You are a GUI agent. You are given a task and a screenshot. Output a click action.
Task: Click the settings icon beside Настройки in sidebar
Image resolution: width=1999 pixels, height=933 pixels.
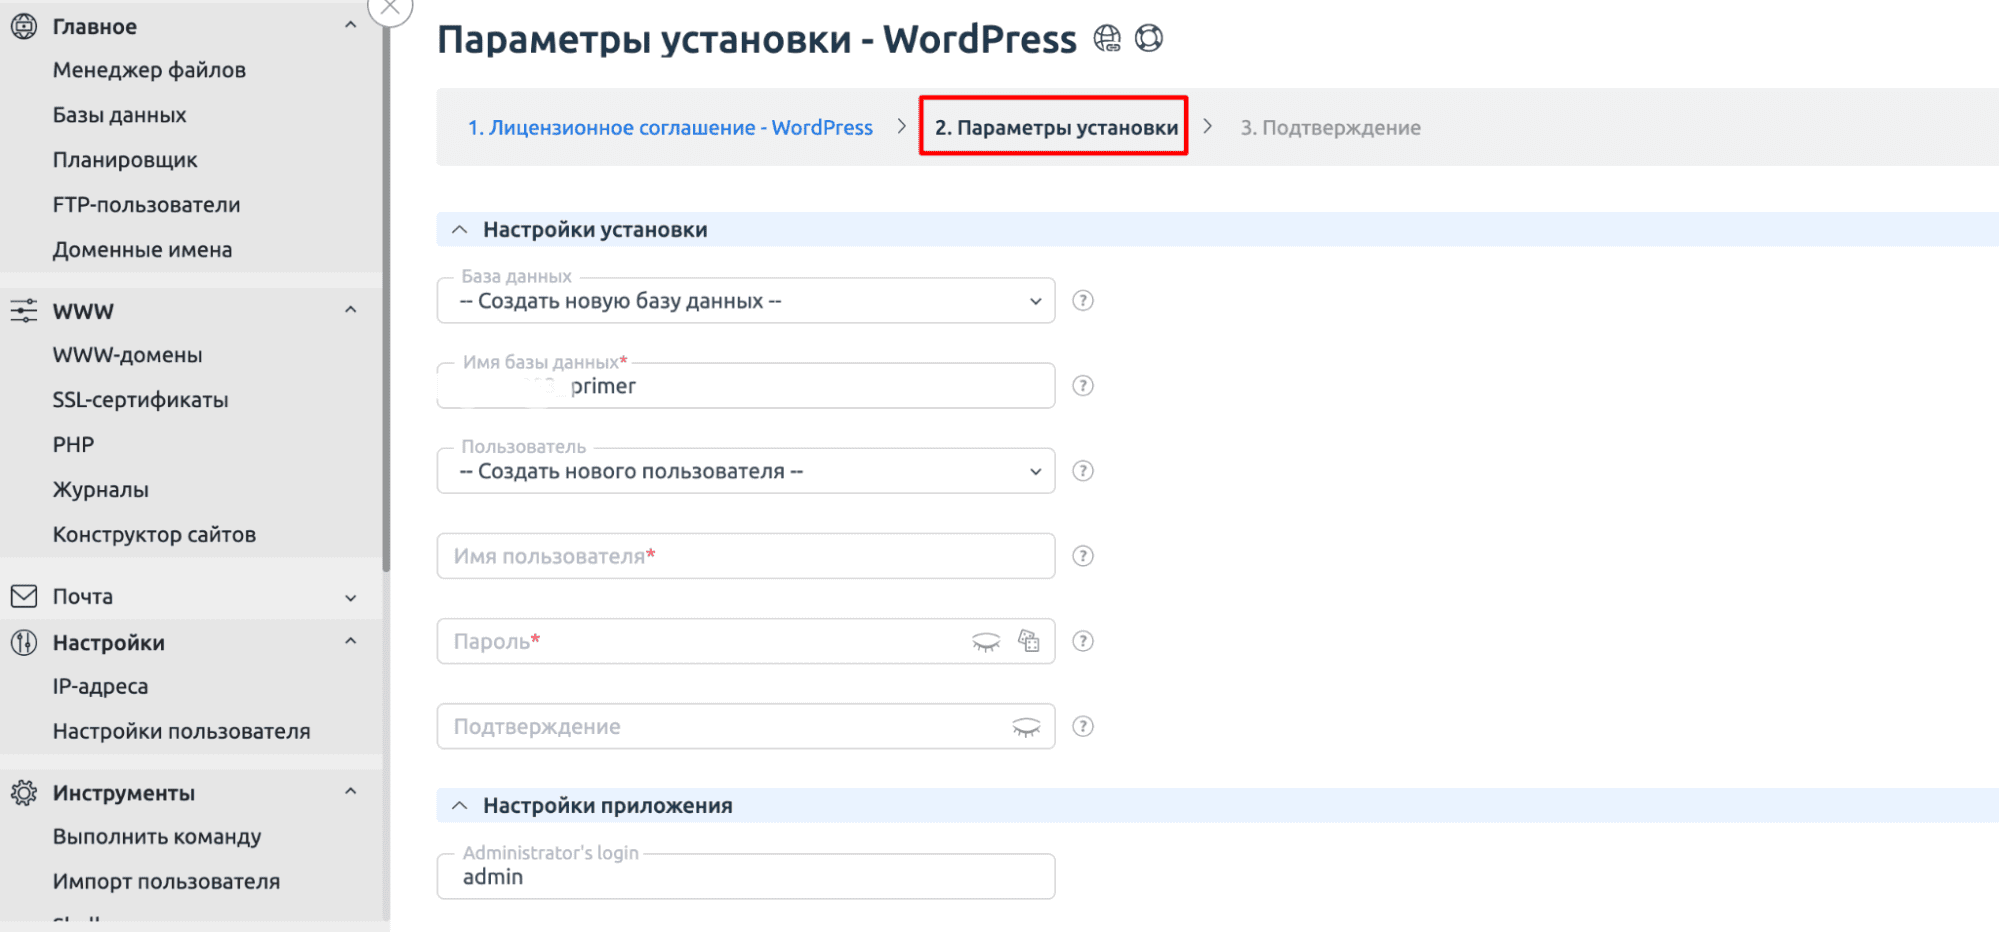(x=24, y=642)
